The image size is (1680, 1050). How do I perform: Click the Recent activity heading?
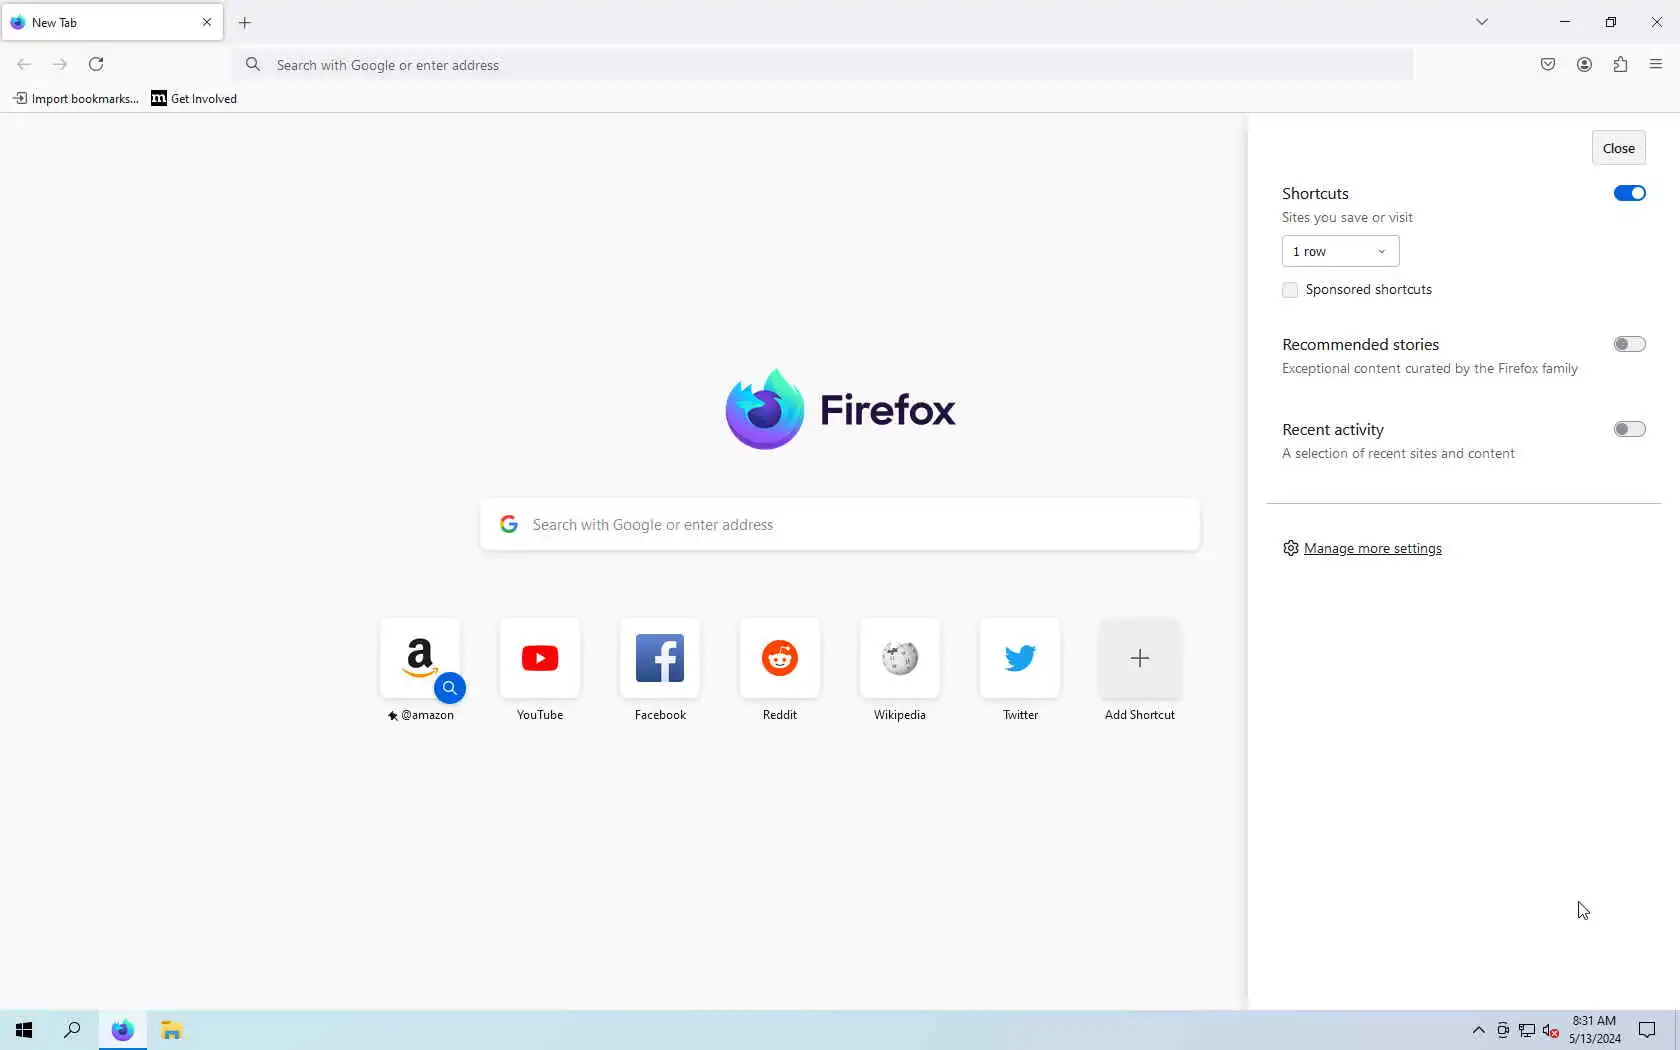(1333, 430)
